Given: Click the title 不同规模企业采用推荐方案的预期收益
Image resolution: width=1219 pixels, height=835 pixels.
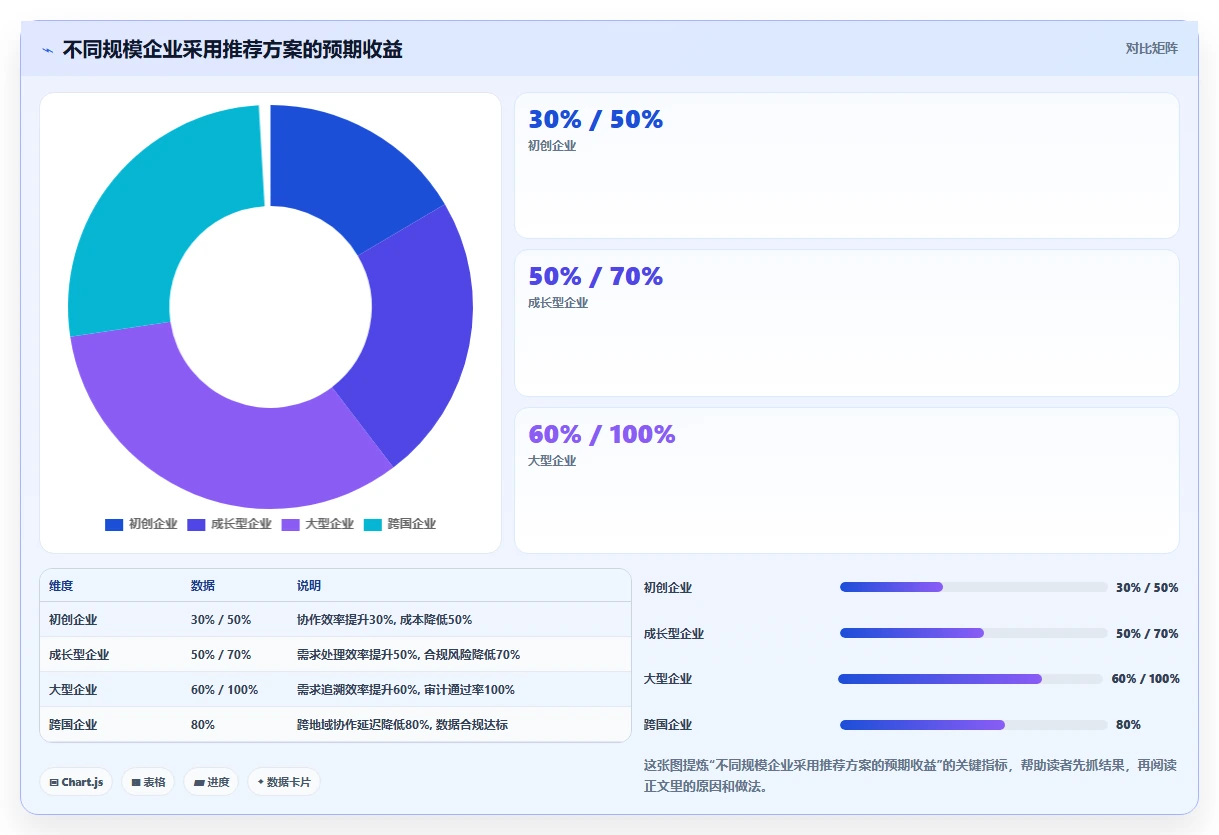Looking at the screenshot, I should 233,50.
